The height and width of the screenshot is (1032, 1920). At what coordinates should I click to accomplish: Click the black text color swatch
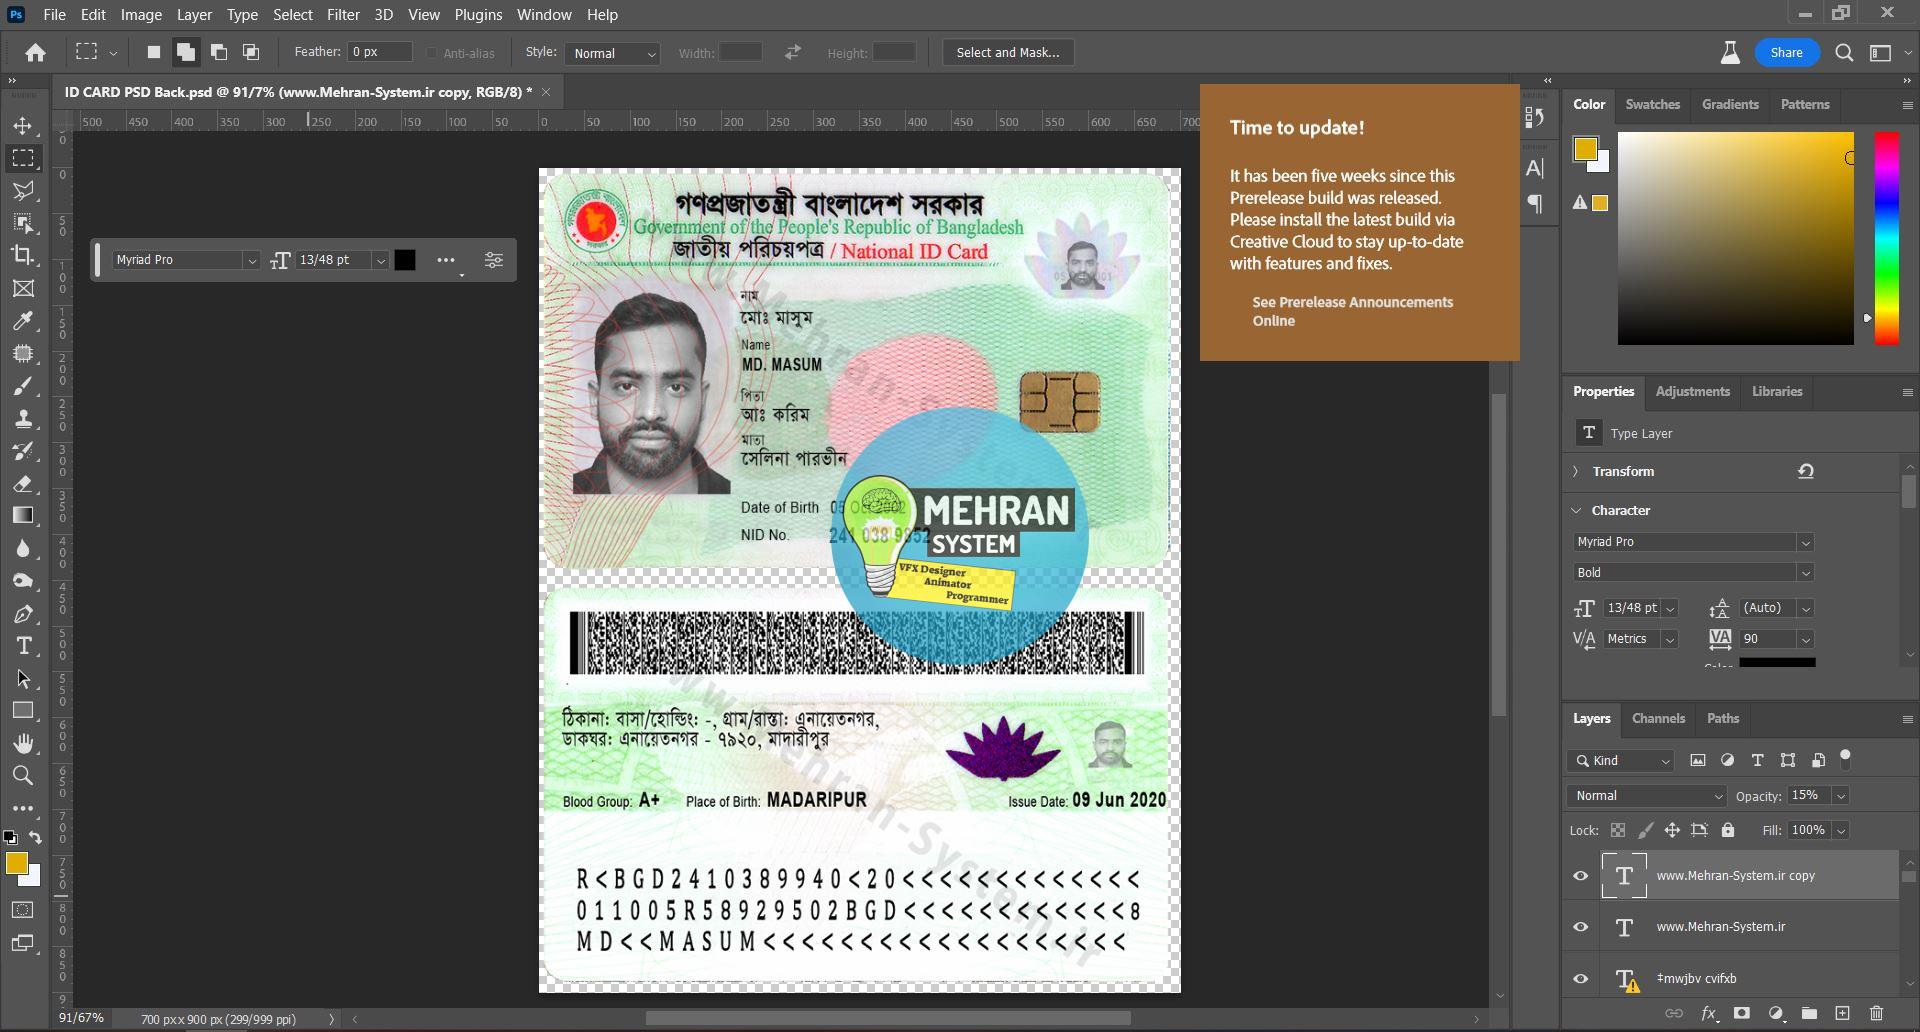pyautogui.click(x=405, y=260)
